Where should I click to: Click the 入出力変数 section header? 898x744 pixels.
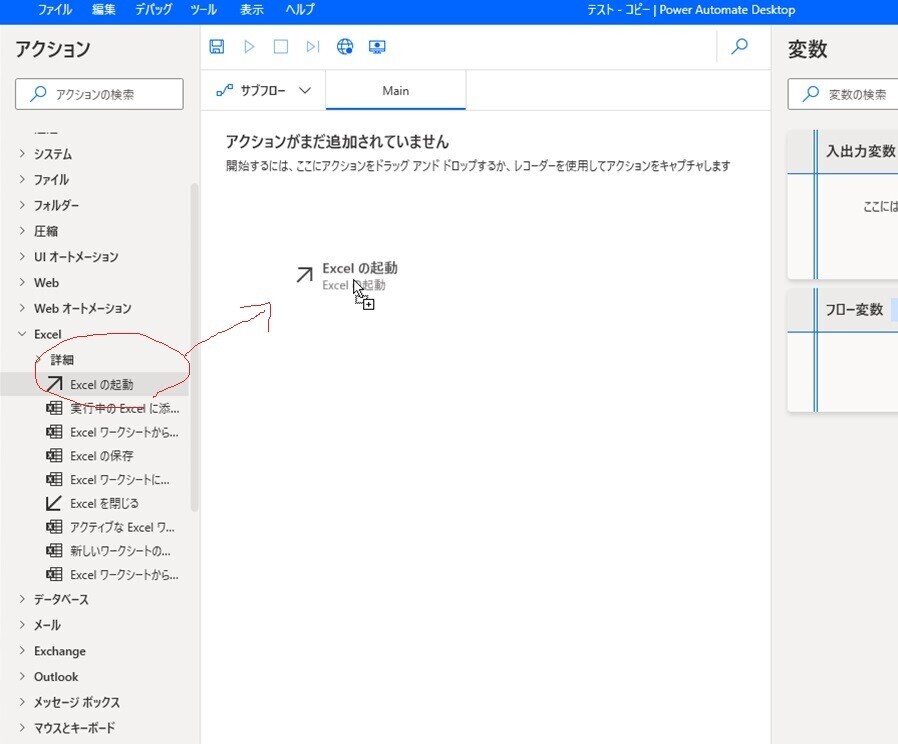click(x=842, y=151)
